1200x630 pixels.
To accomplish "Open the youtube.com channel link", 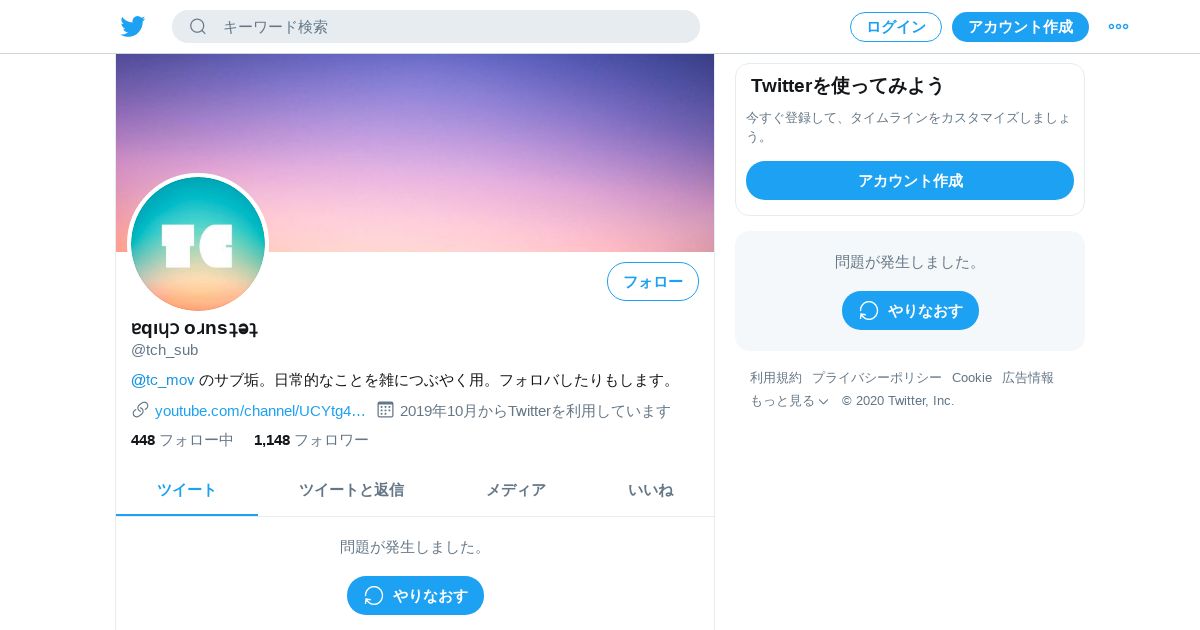I will 260,410.
